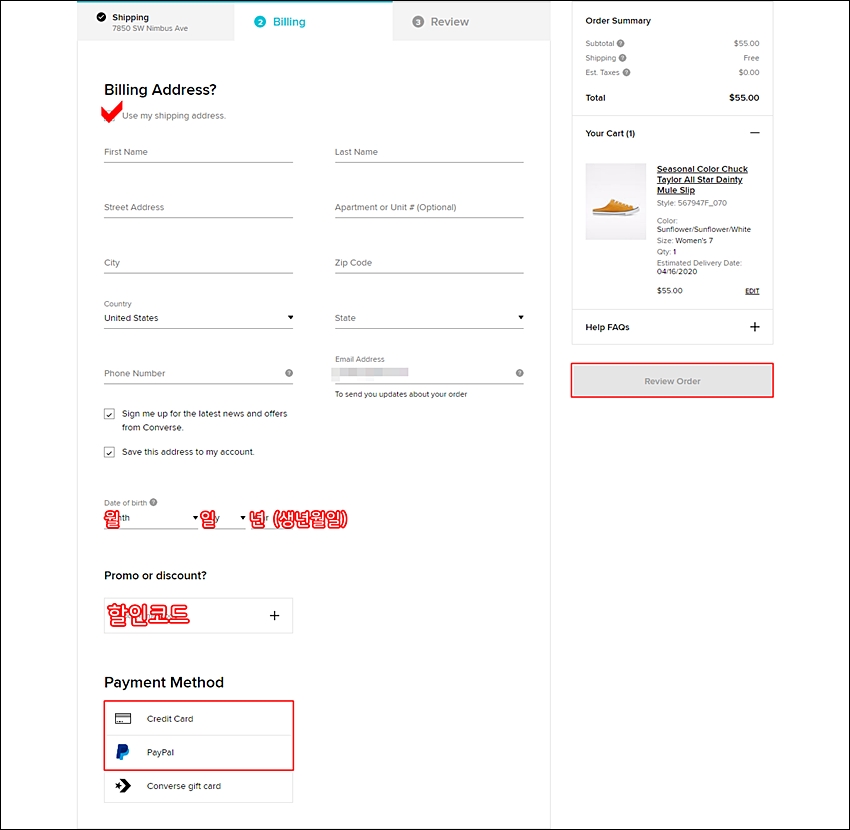Click the Review step number 3 icon
Image resolution: width=850 pixels, height=830 pixels.
click(x=418, y=22)
